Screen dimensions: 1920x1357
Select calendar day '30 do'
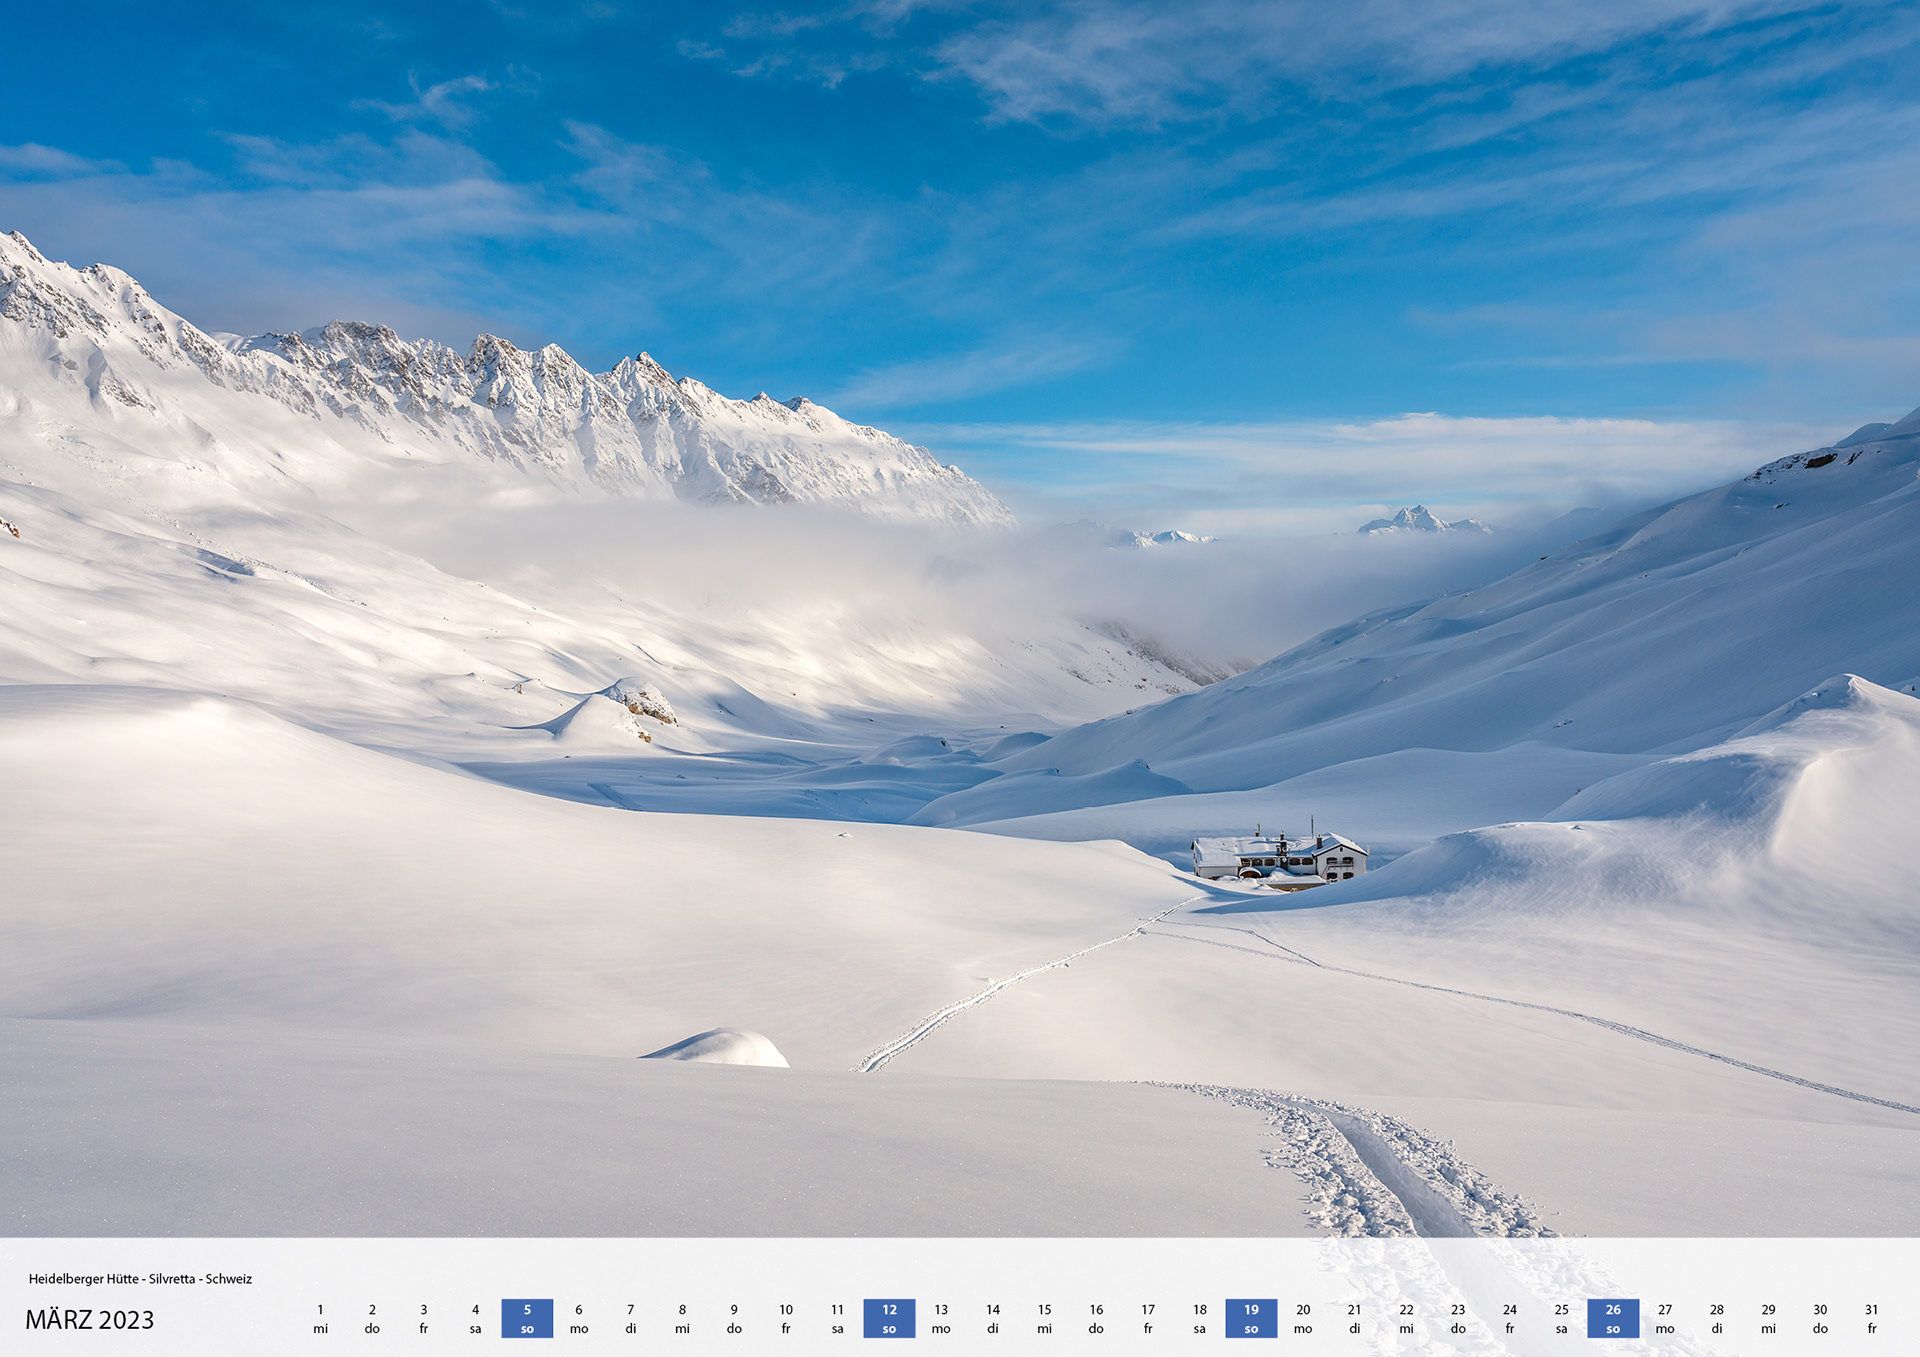click(1820, 1319)
